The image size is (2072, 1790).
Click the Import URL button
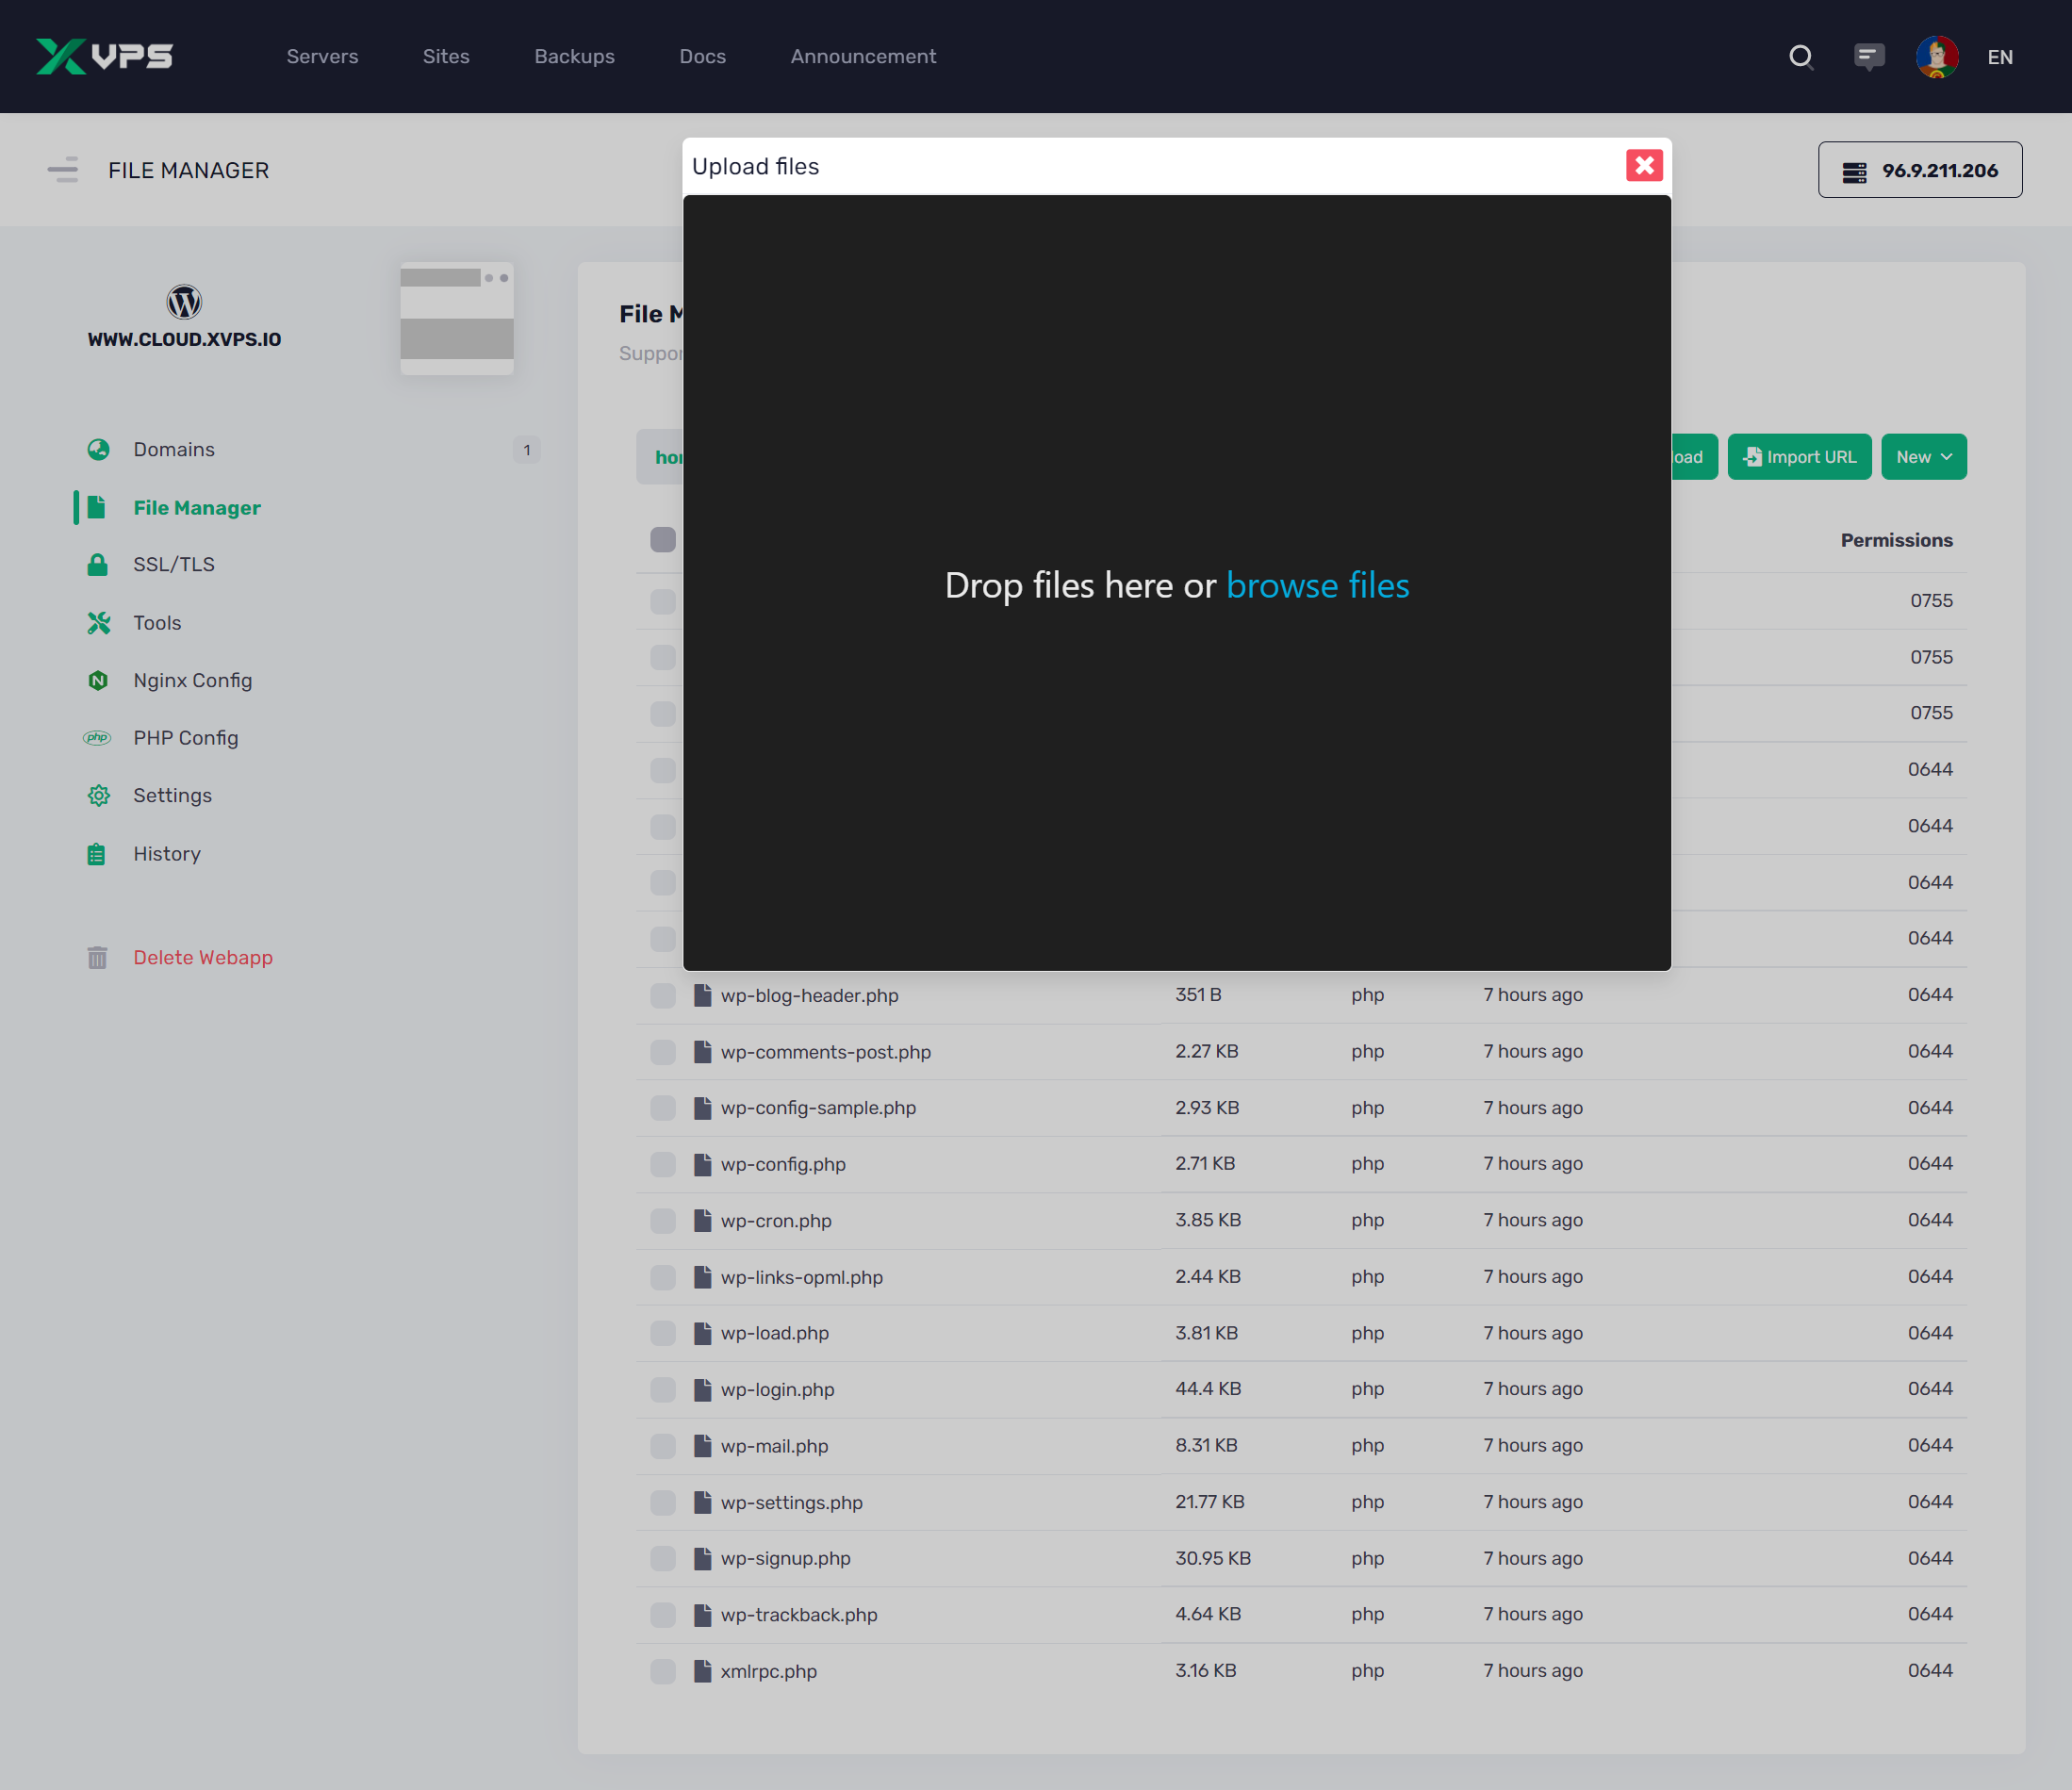[1799, 456]
